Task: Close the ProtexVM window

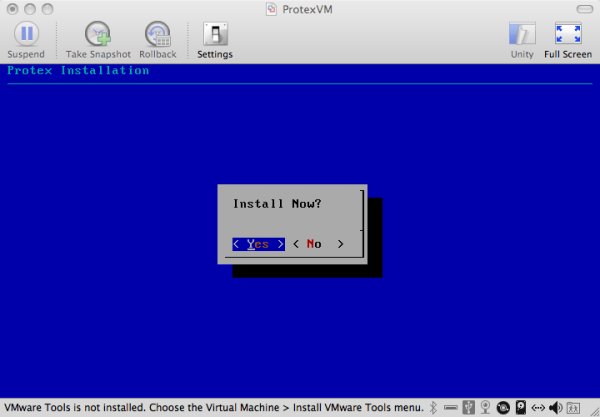Action: pos(12,9)
